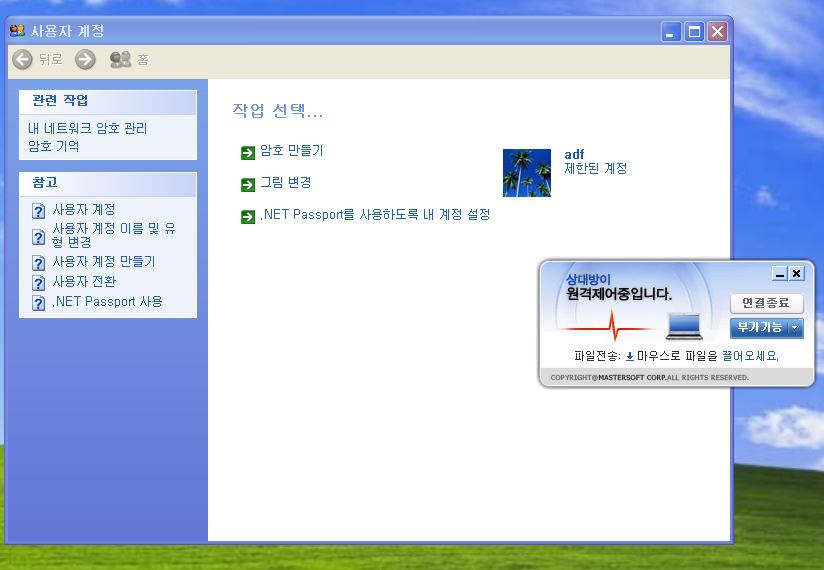824x570 pixels.
Task: Select .NET Passport를 사용하도록 내 계정 설정
Action: [x=375, y=214]
